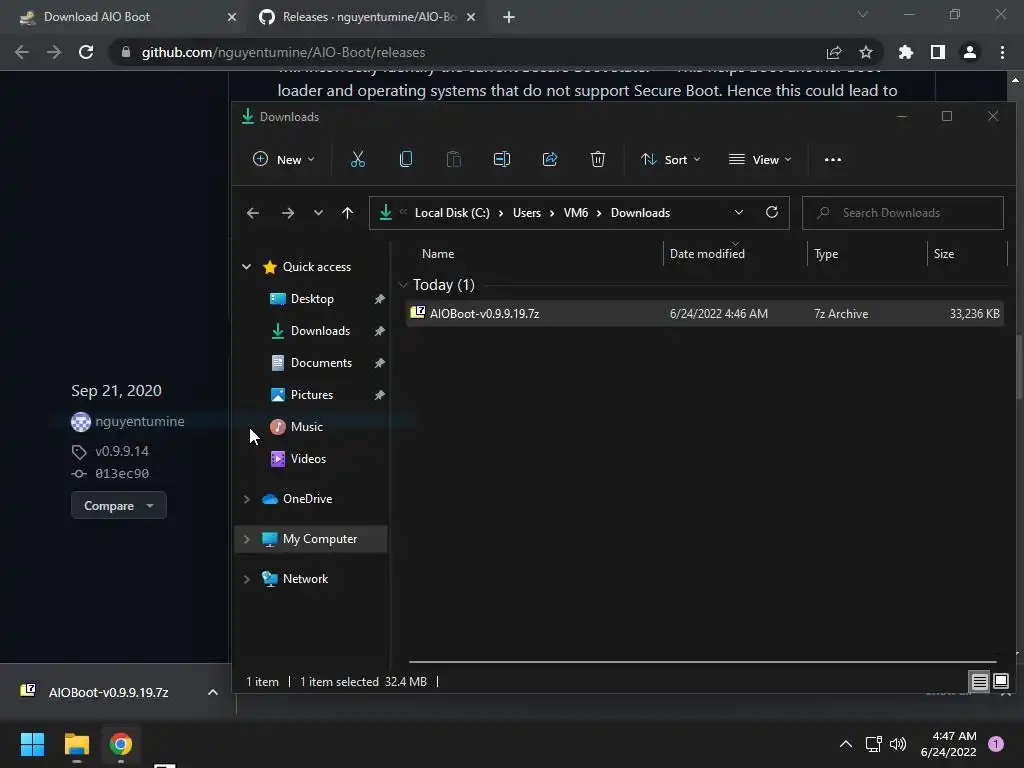Switch to Download AIO Boot browser tab
The height and width of the screenshot is (768, 1024).
(124, 17)
